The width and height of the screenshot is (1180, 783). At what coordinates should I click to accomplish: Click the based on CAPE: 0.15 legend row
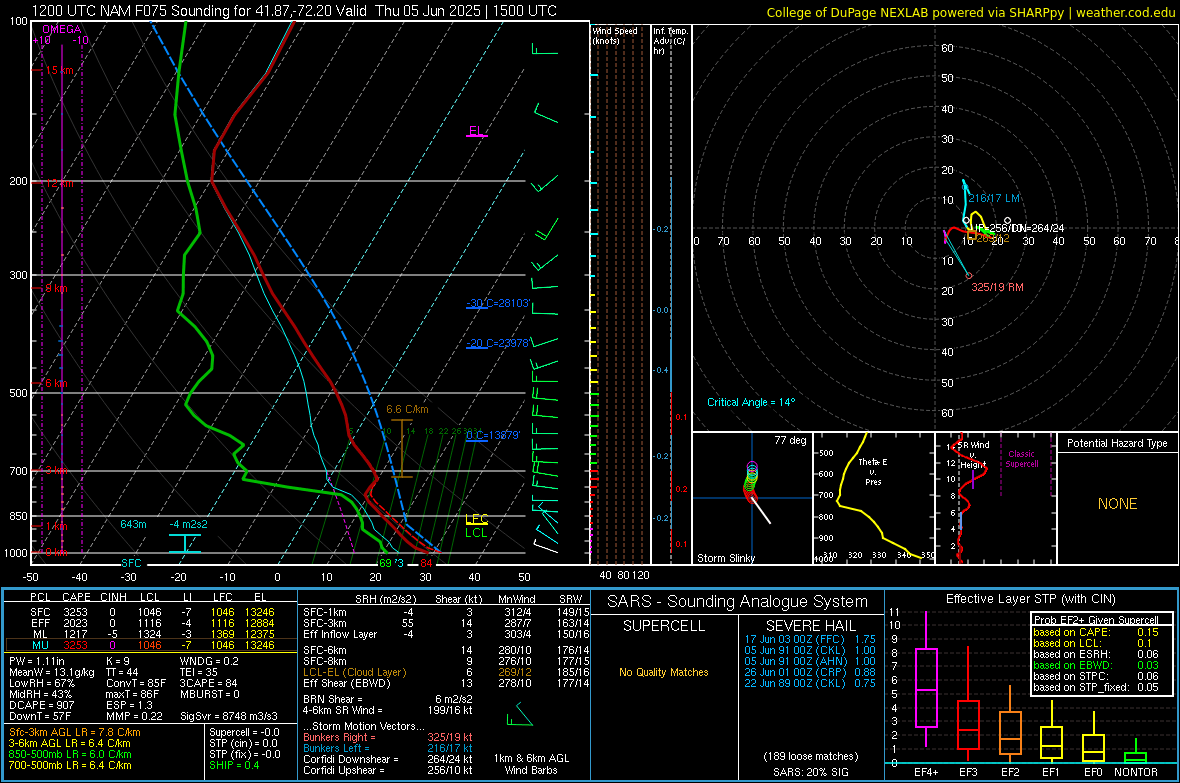point(1096,632)
